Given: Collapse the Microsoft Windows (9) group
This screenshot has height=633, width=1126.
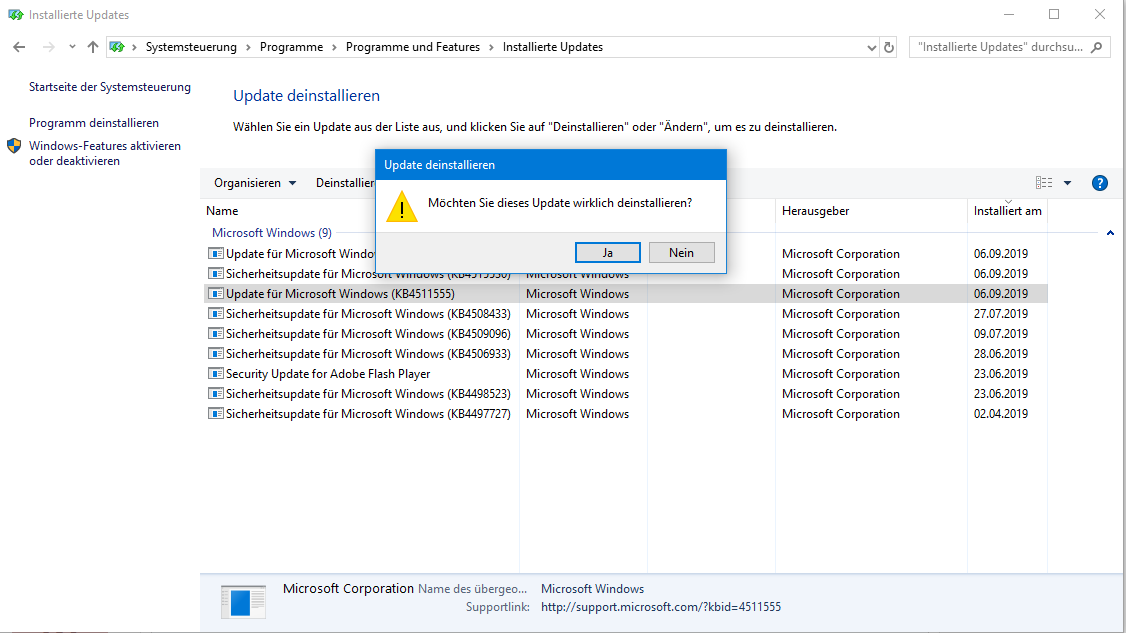Looking at the screenshot, I should pos(1110,233).
